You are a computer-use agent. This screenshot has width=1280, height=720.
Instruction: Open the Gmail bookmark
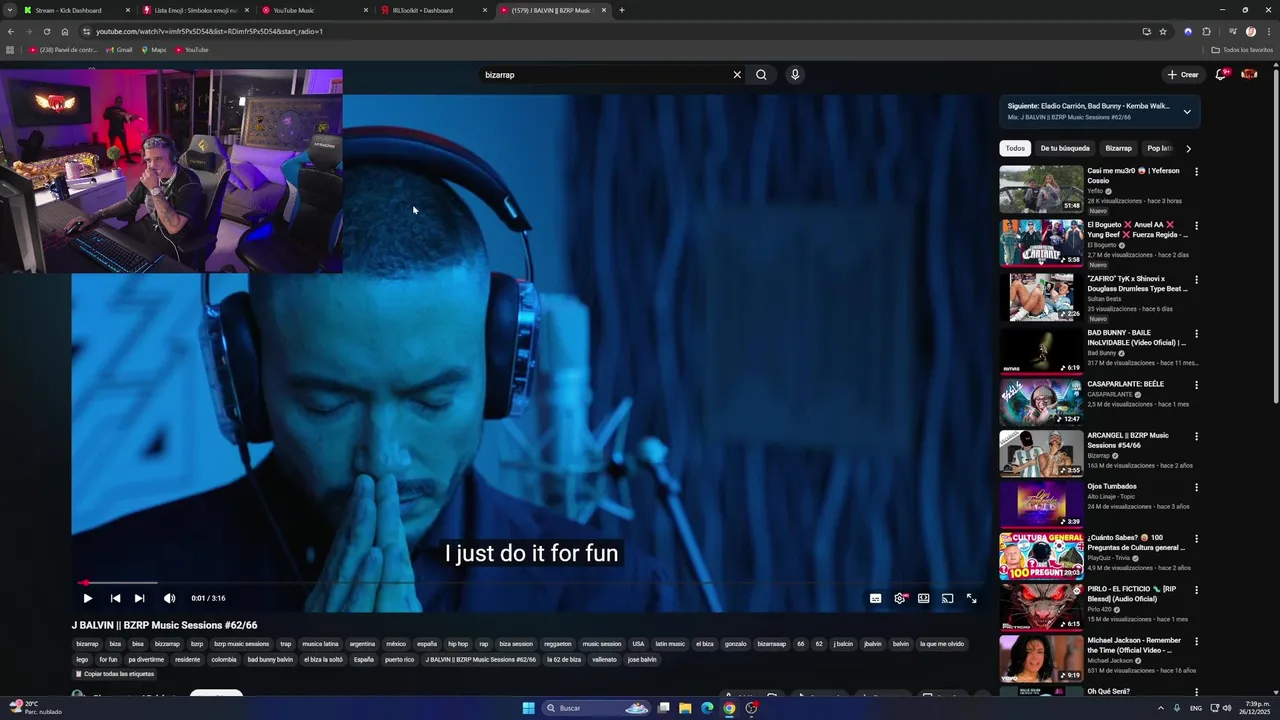(x=119, y=50)
